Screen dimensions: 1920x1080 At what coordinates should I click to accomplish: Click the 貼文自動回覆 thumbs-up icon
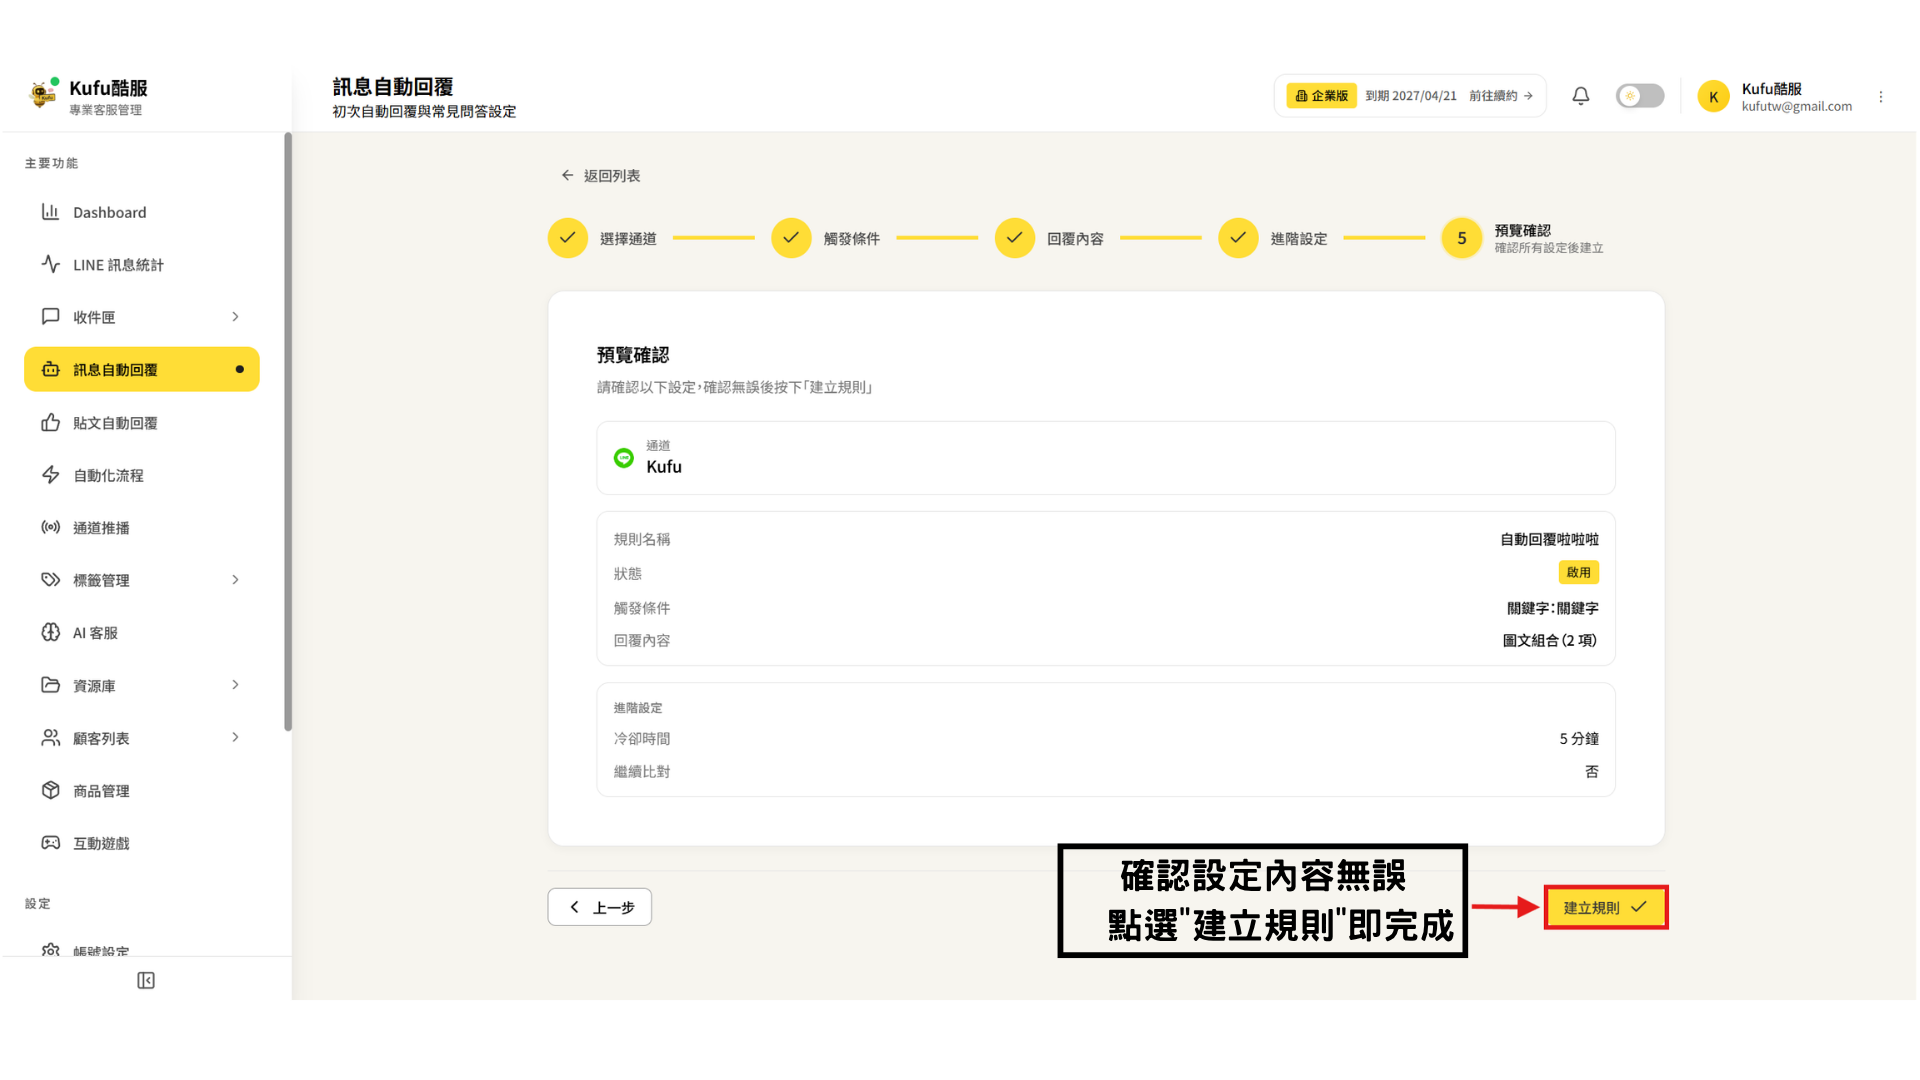50,422
